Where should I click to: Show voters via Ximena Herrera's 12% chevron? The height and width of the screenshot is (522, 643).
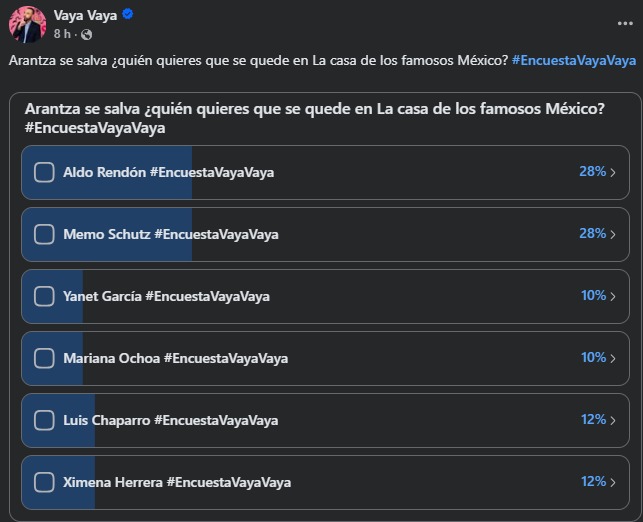click(613, 482)
